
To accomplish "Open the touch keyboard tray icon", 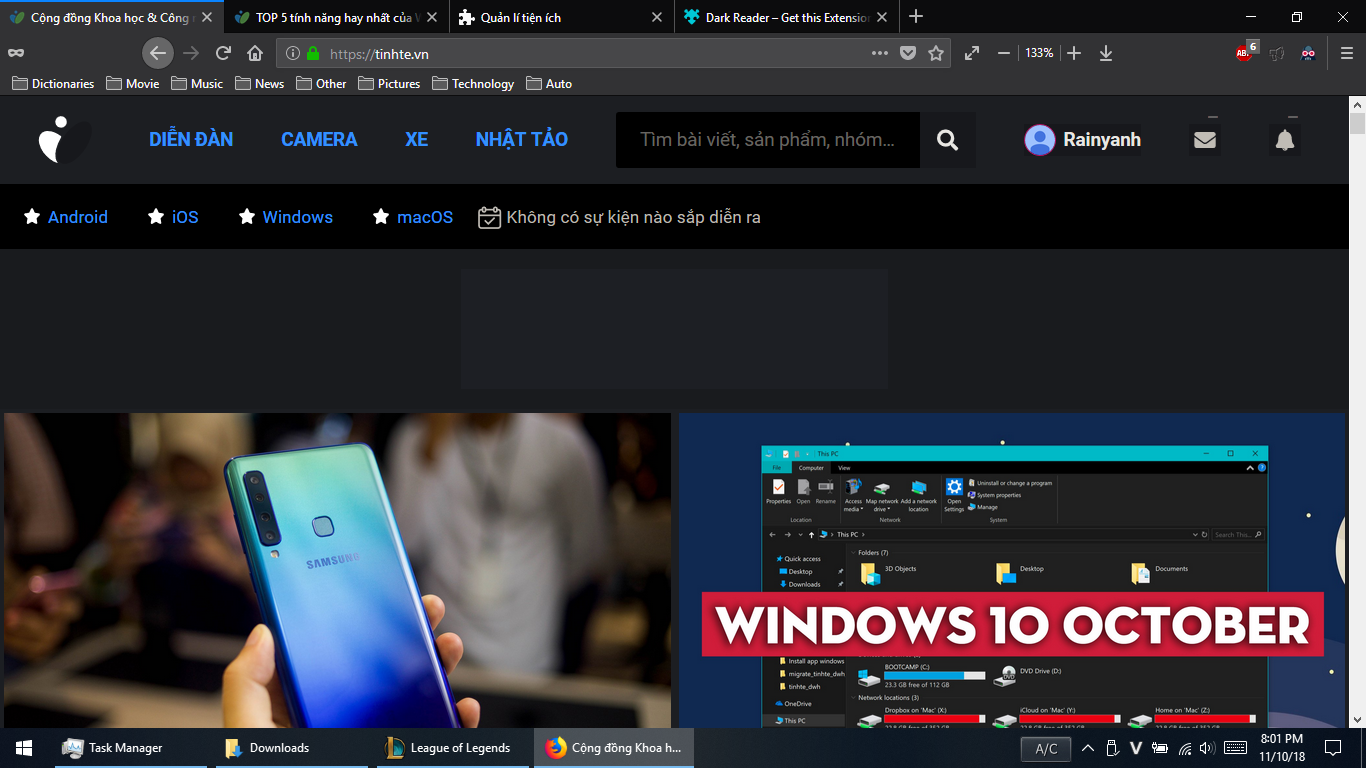I will [1235, 748].
